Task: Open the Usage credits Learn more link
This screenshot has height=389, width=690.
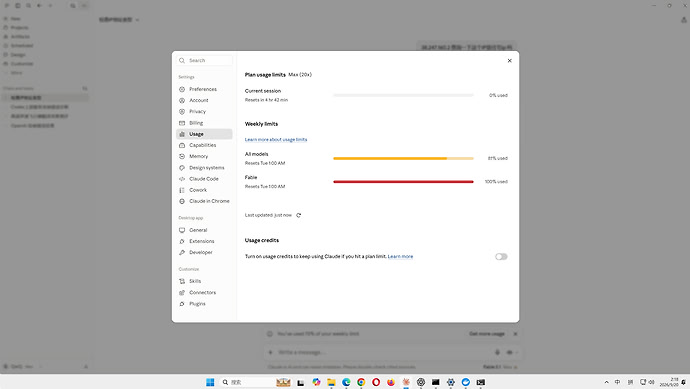Action: tap(400, 257)
